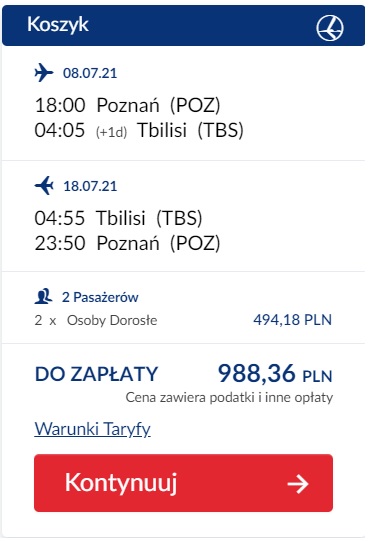Click the arrow icon on Kontynuuj button
The width and height of the screenshot is (369, 541).
point(298,483)
